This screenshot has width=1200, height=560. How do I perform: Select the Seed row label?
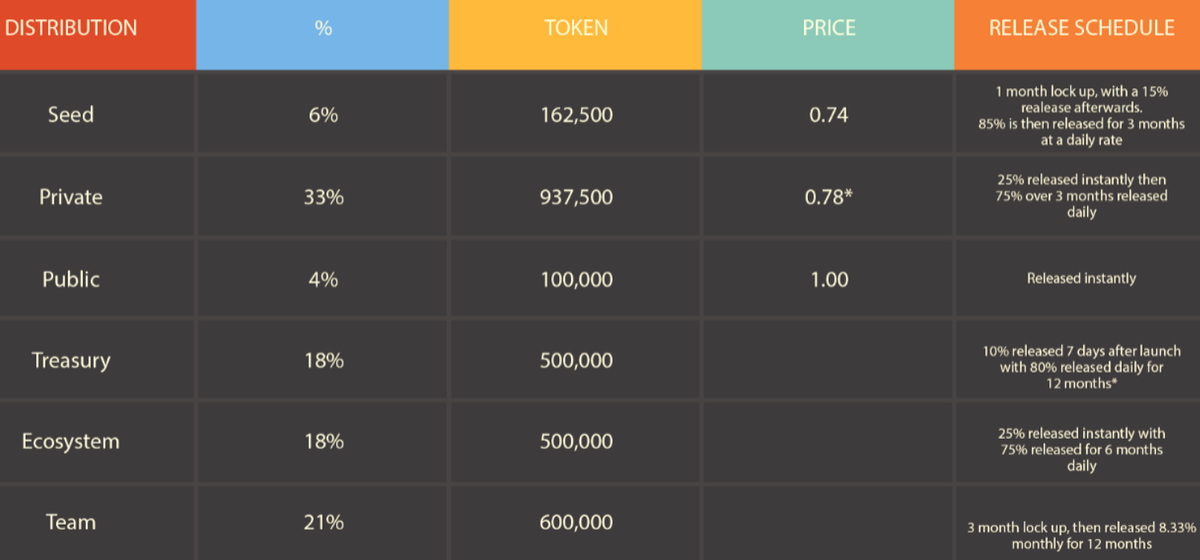pos(71,115)
